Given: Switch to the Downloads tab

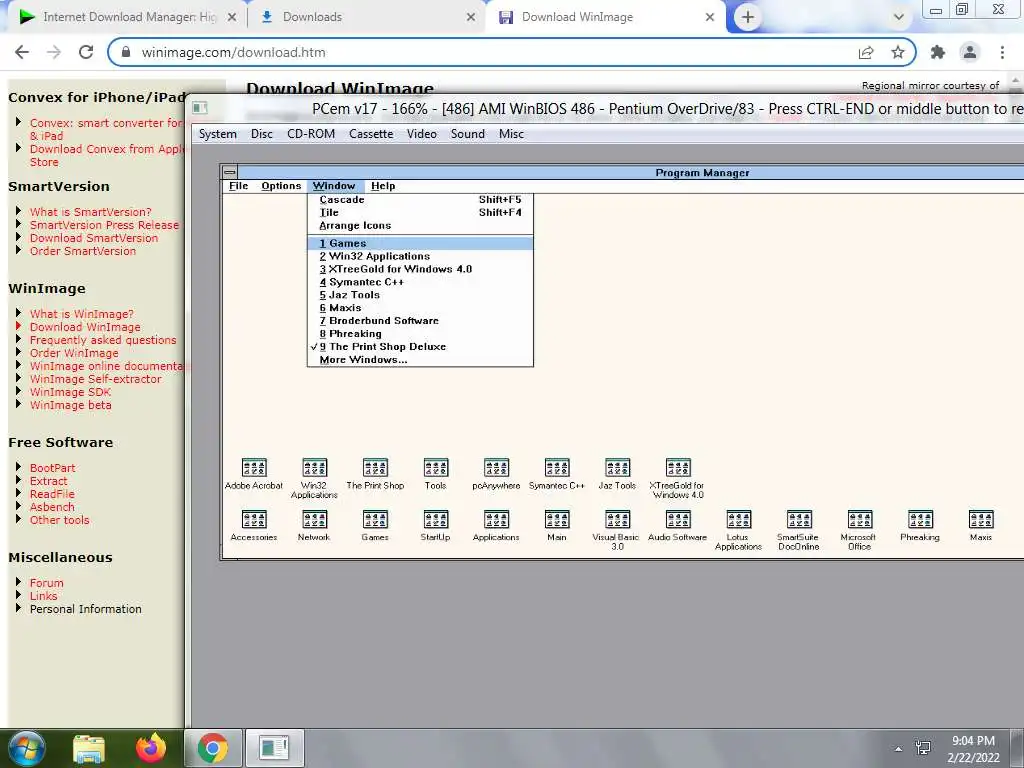Looking at the screenshot, I should 368,17.
